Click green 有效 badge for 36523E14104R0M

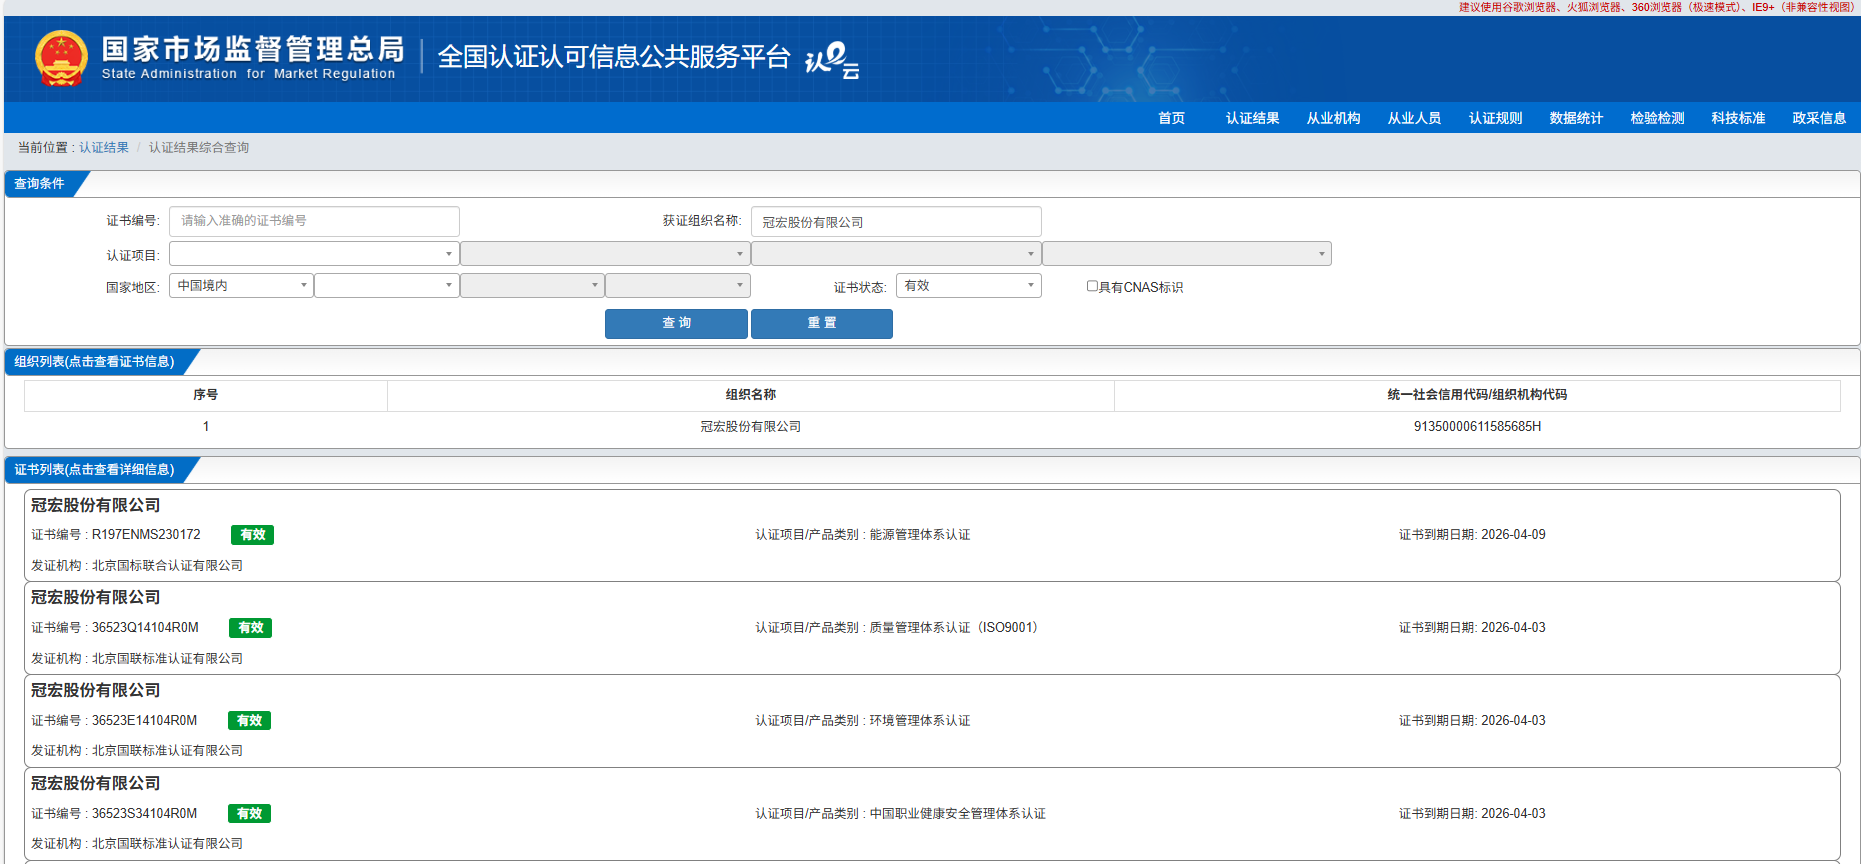(x=249, y=721)
